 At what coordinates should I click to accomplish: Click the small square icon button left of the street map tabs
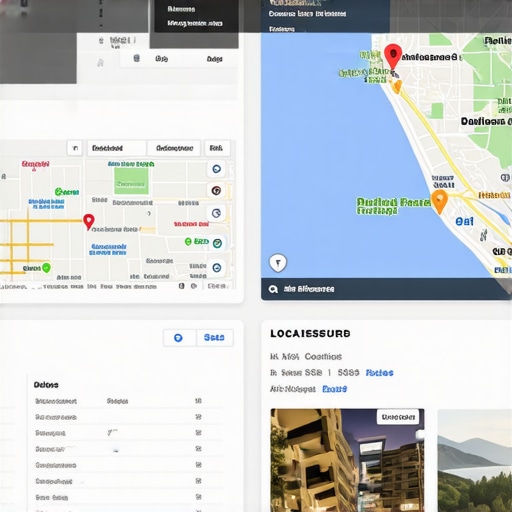tap(75, 148)
